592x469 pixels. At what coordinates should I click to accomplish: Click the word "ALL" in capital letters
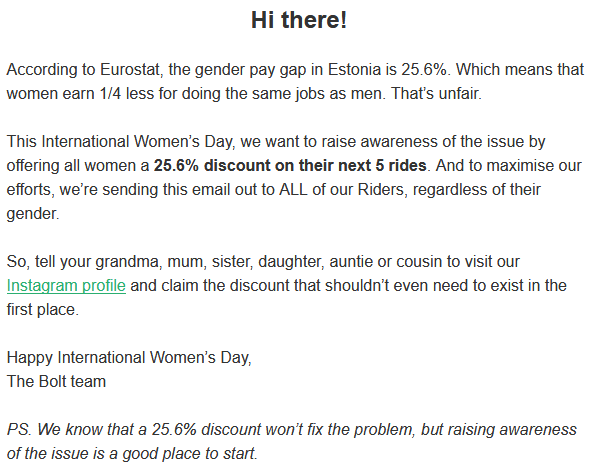click(293, 190)
